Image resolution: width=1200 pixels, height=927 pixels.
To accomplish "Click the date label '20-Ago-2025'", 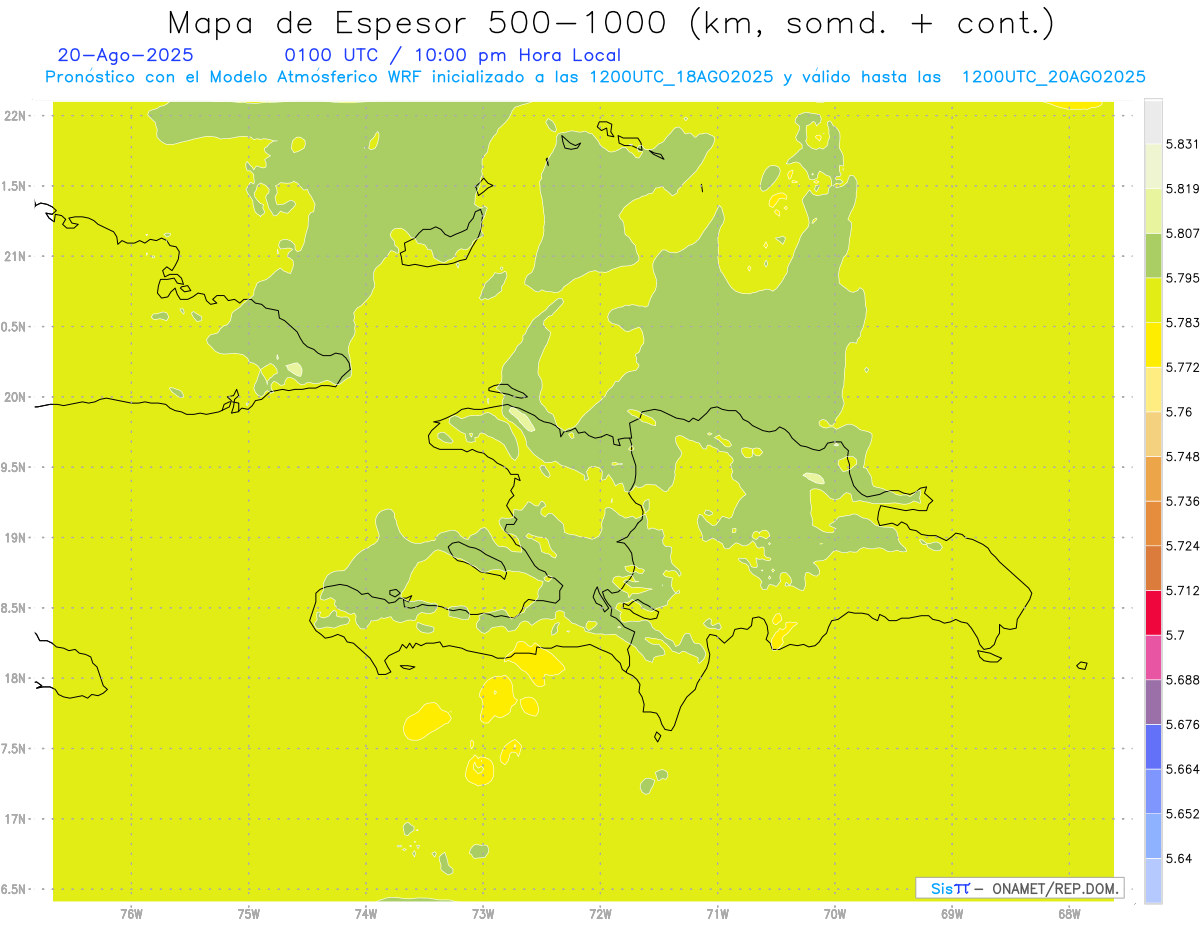I will (126, 55).
